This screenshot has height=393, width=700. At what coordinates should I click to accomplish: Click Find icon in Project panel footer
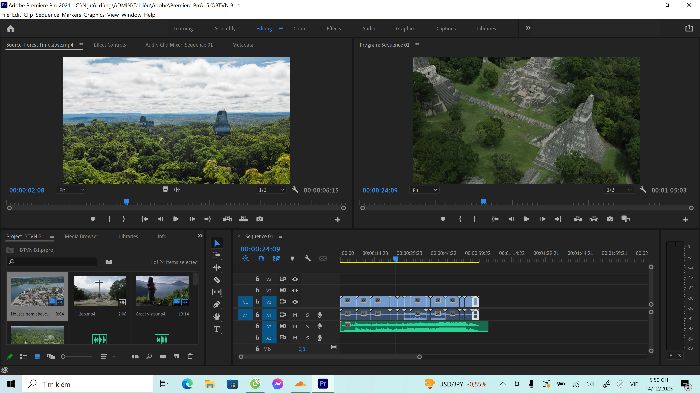(149, 356)
